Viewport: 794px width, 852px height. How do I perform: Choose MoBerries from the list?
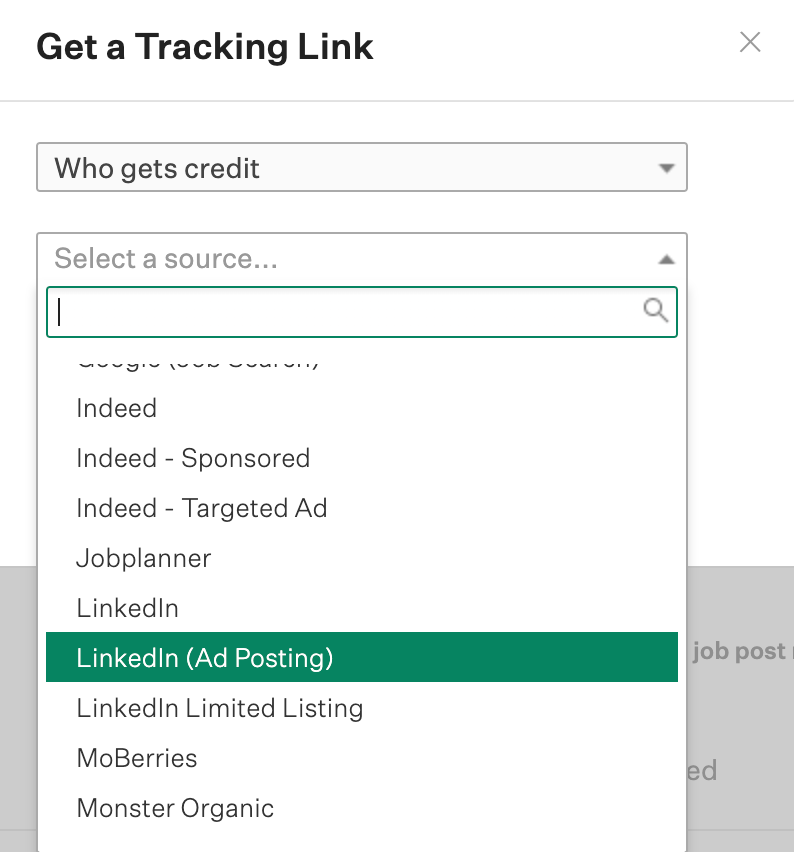(362, 758)
